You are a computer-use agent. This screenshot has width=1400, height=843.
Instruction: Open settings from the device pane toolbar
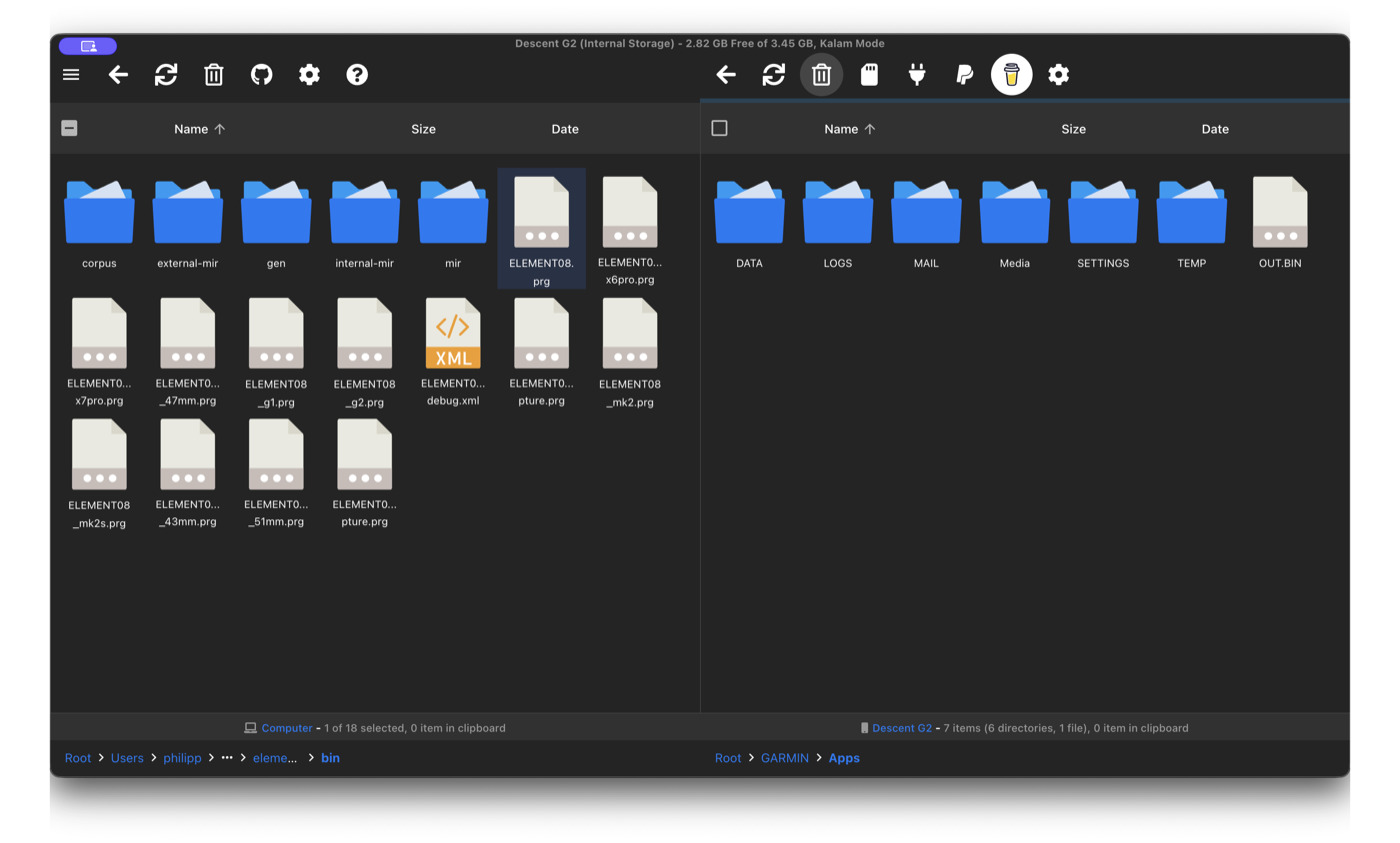click(x=1059, y=75)
